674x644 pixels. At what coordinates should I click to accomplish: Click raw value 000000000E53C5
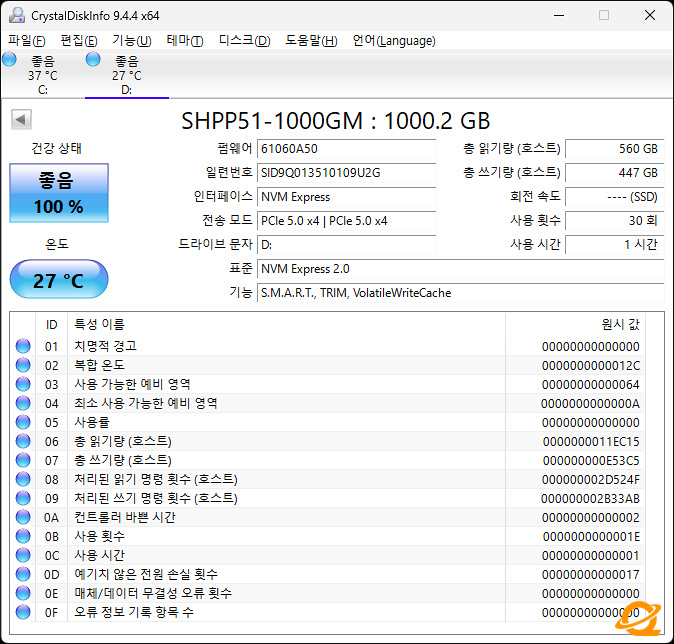tap(591, 461)
